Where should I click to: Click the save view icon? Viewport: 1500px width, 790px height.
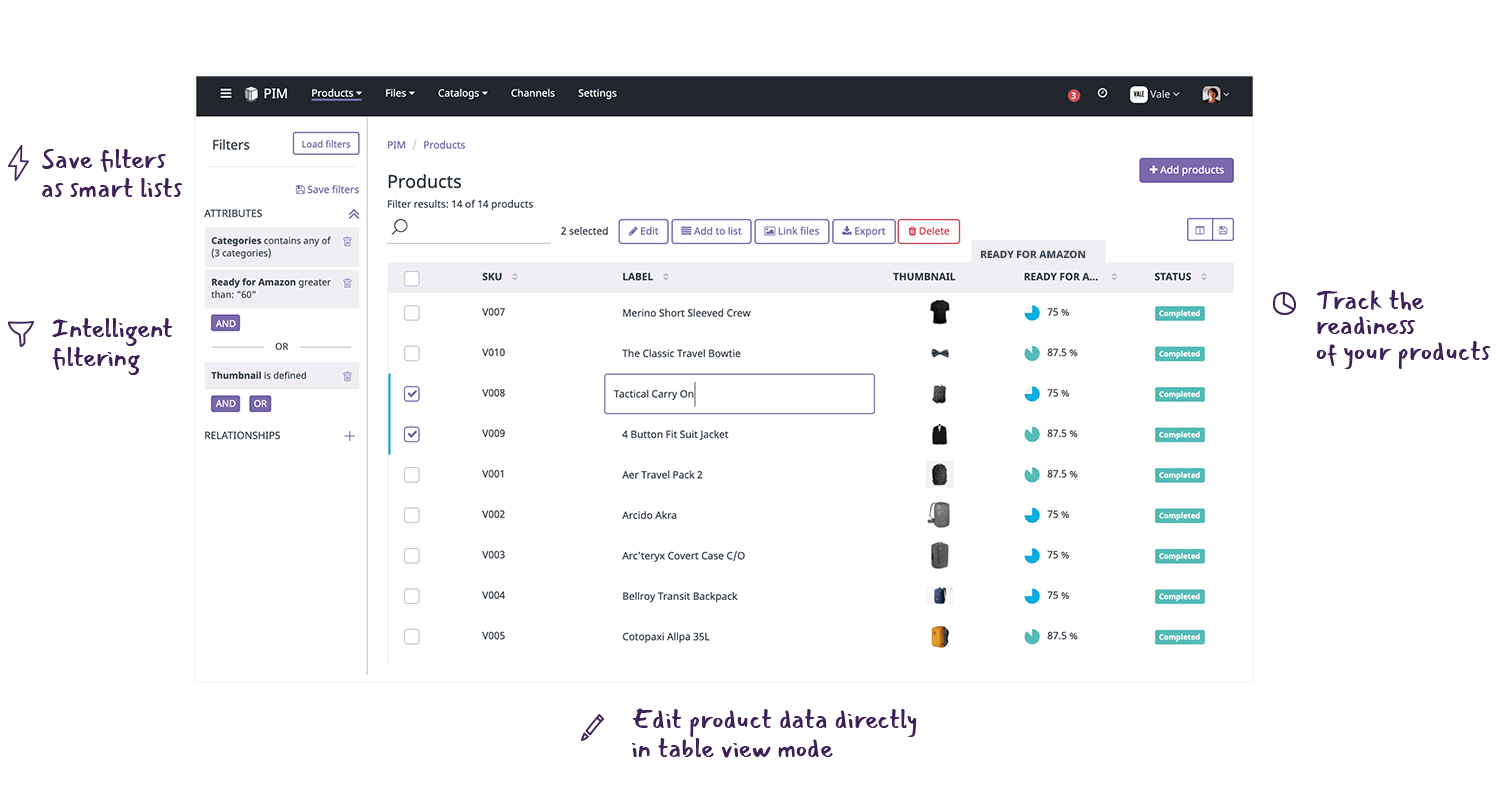point(1222,229)
